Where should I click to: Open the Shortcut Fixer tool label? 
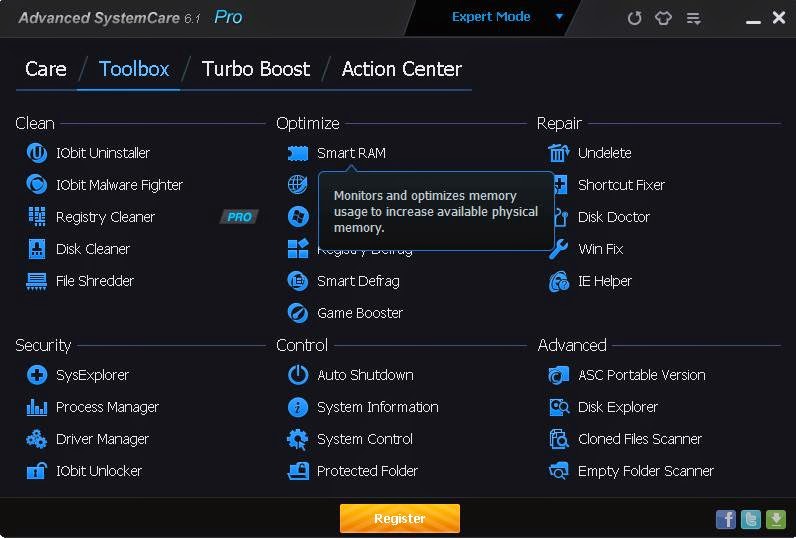click(621, 185)
